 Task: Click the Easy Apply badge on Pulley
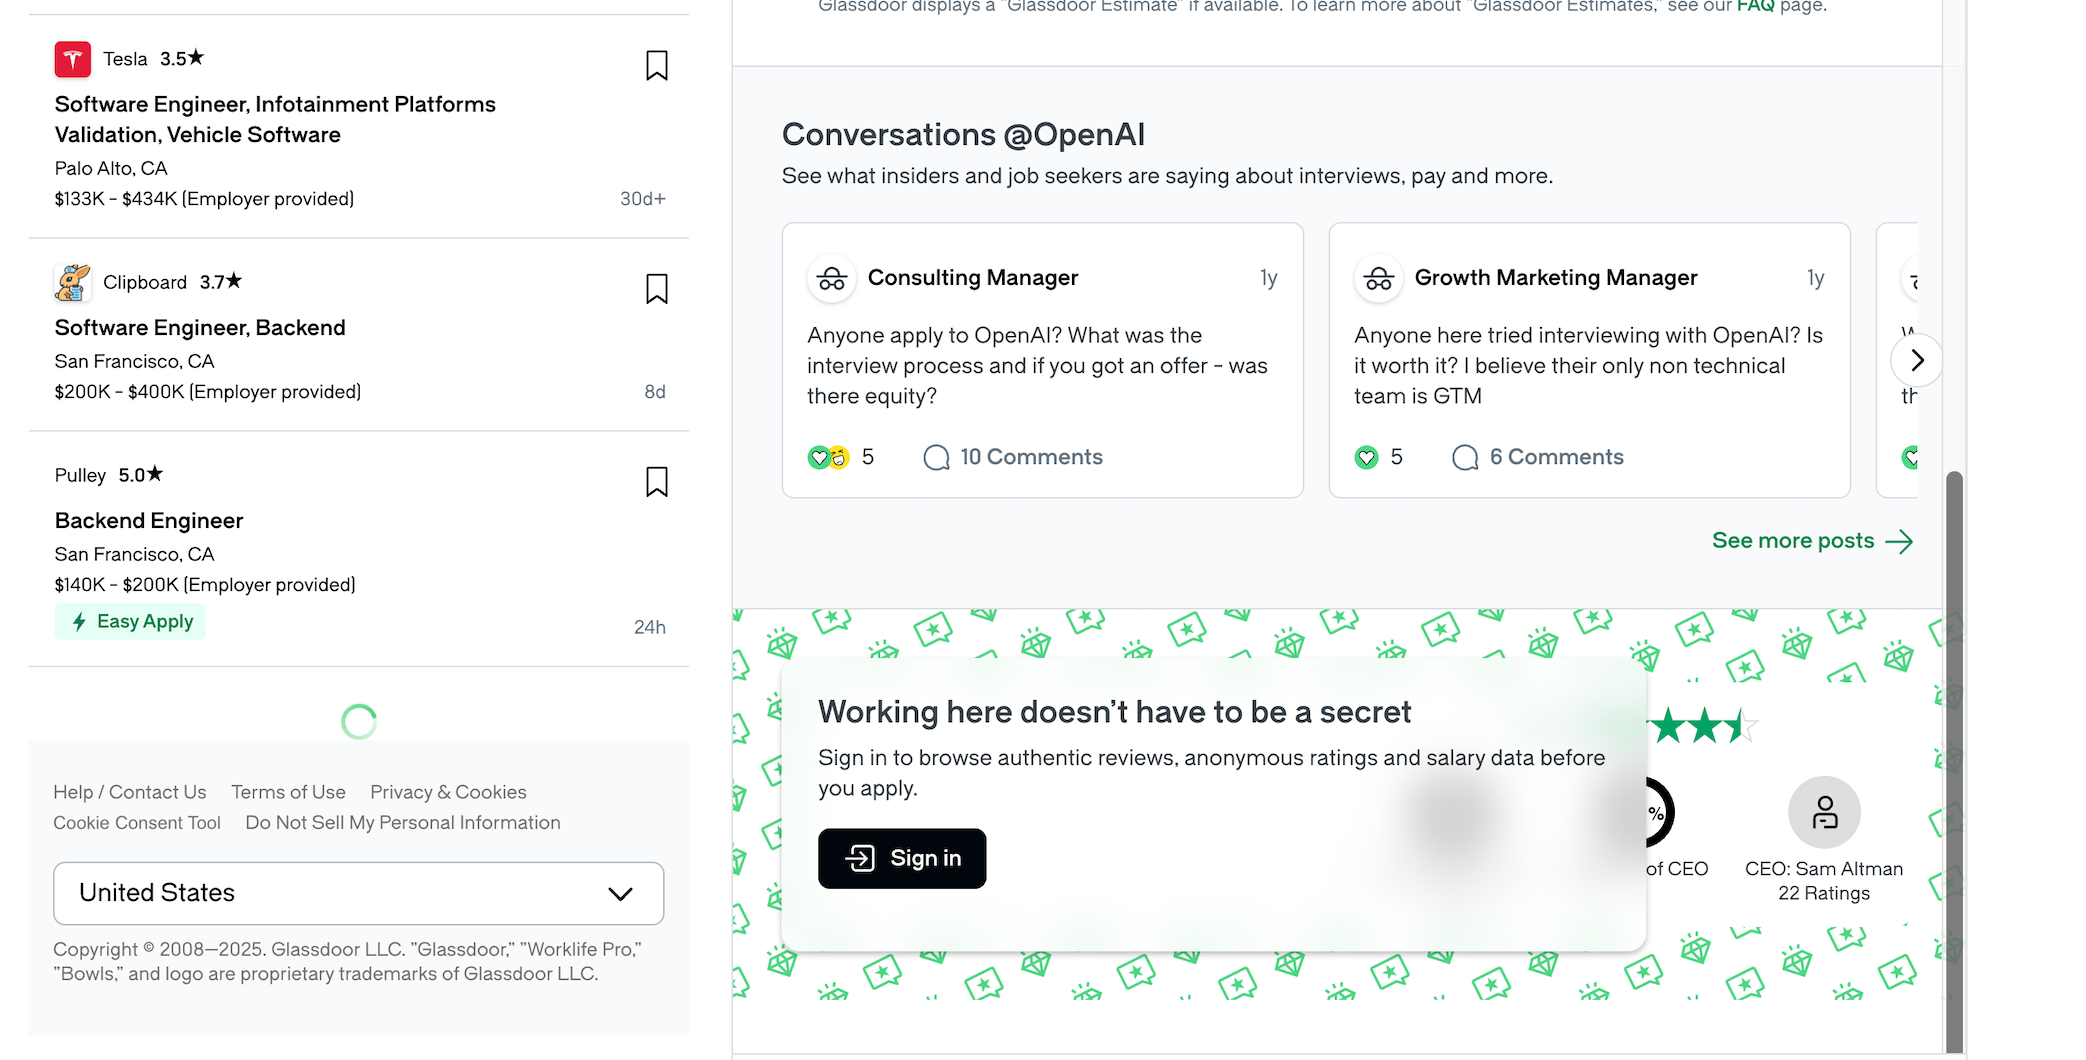tap(131, 622)
